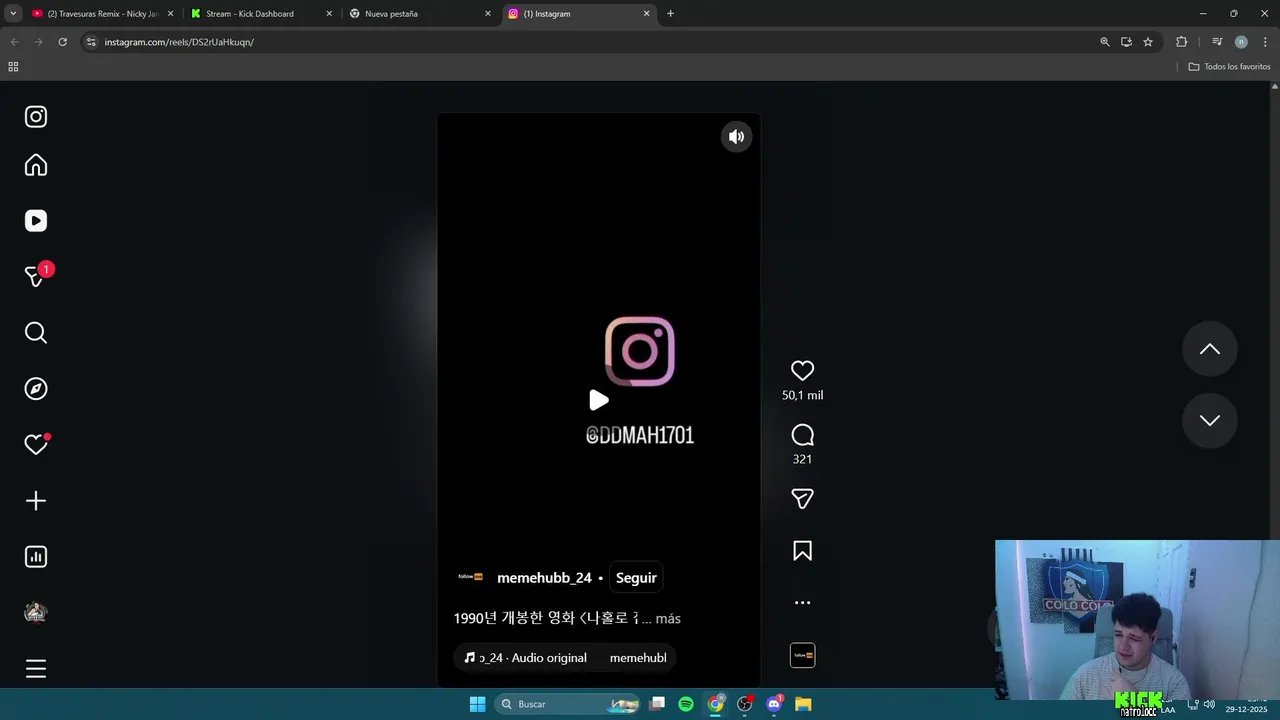The image size is (1280, 720).
Task: Open Messages with unread badge
Action: (x=38, y=276)
